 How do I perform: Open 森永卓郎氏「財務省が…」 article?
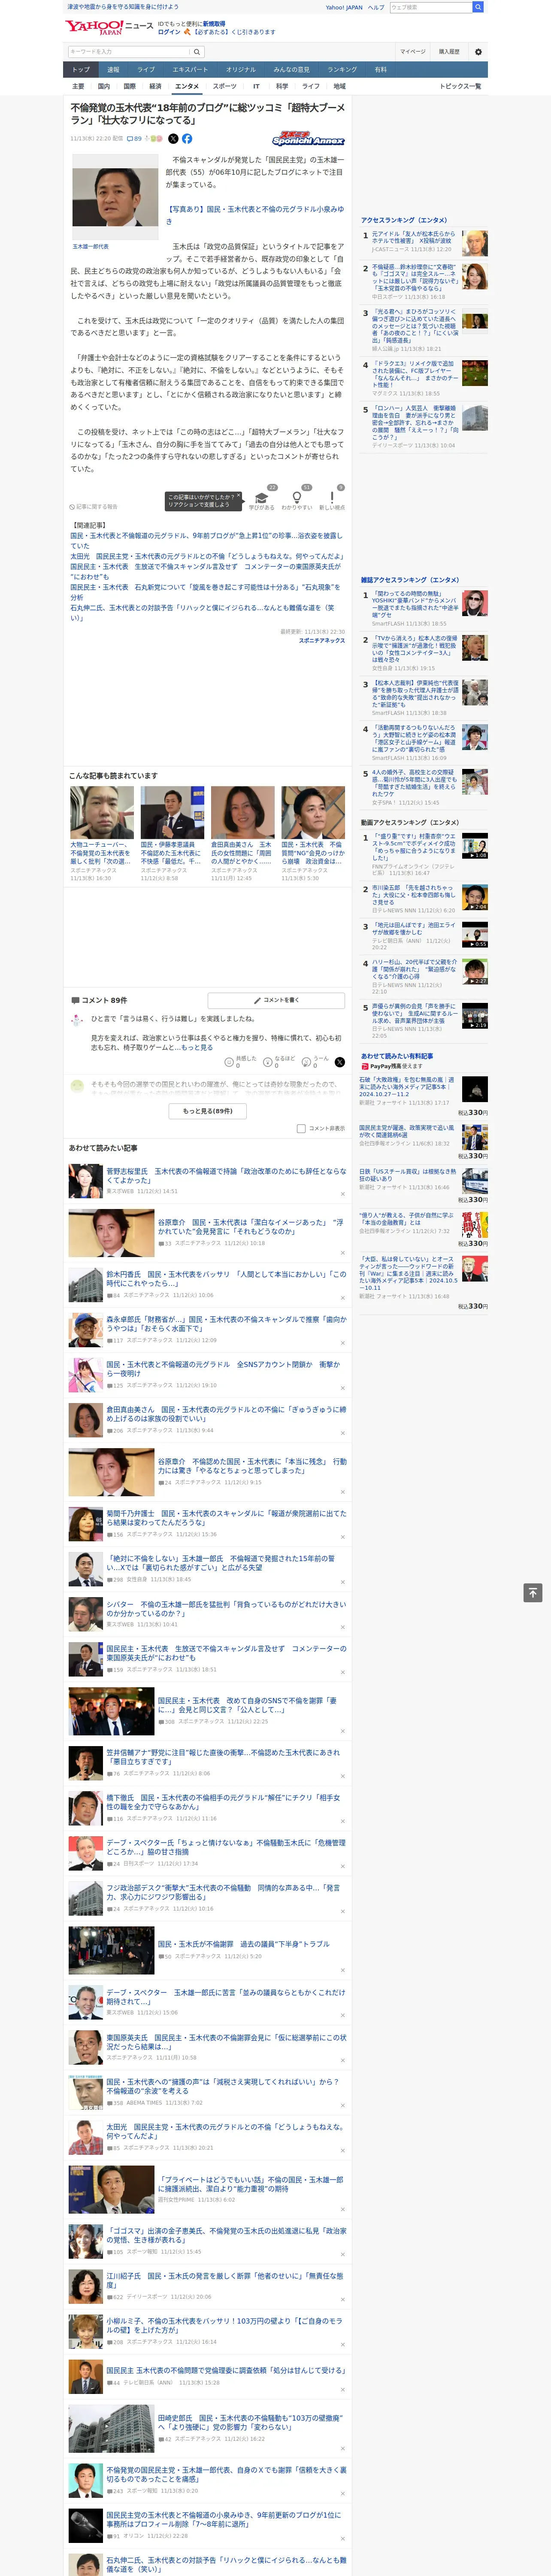click(227, 1323)
